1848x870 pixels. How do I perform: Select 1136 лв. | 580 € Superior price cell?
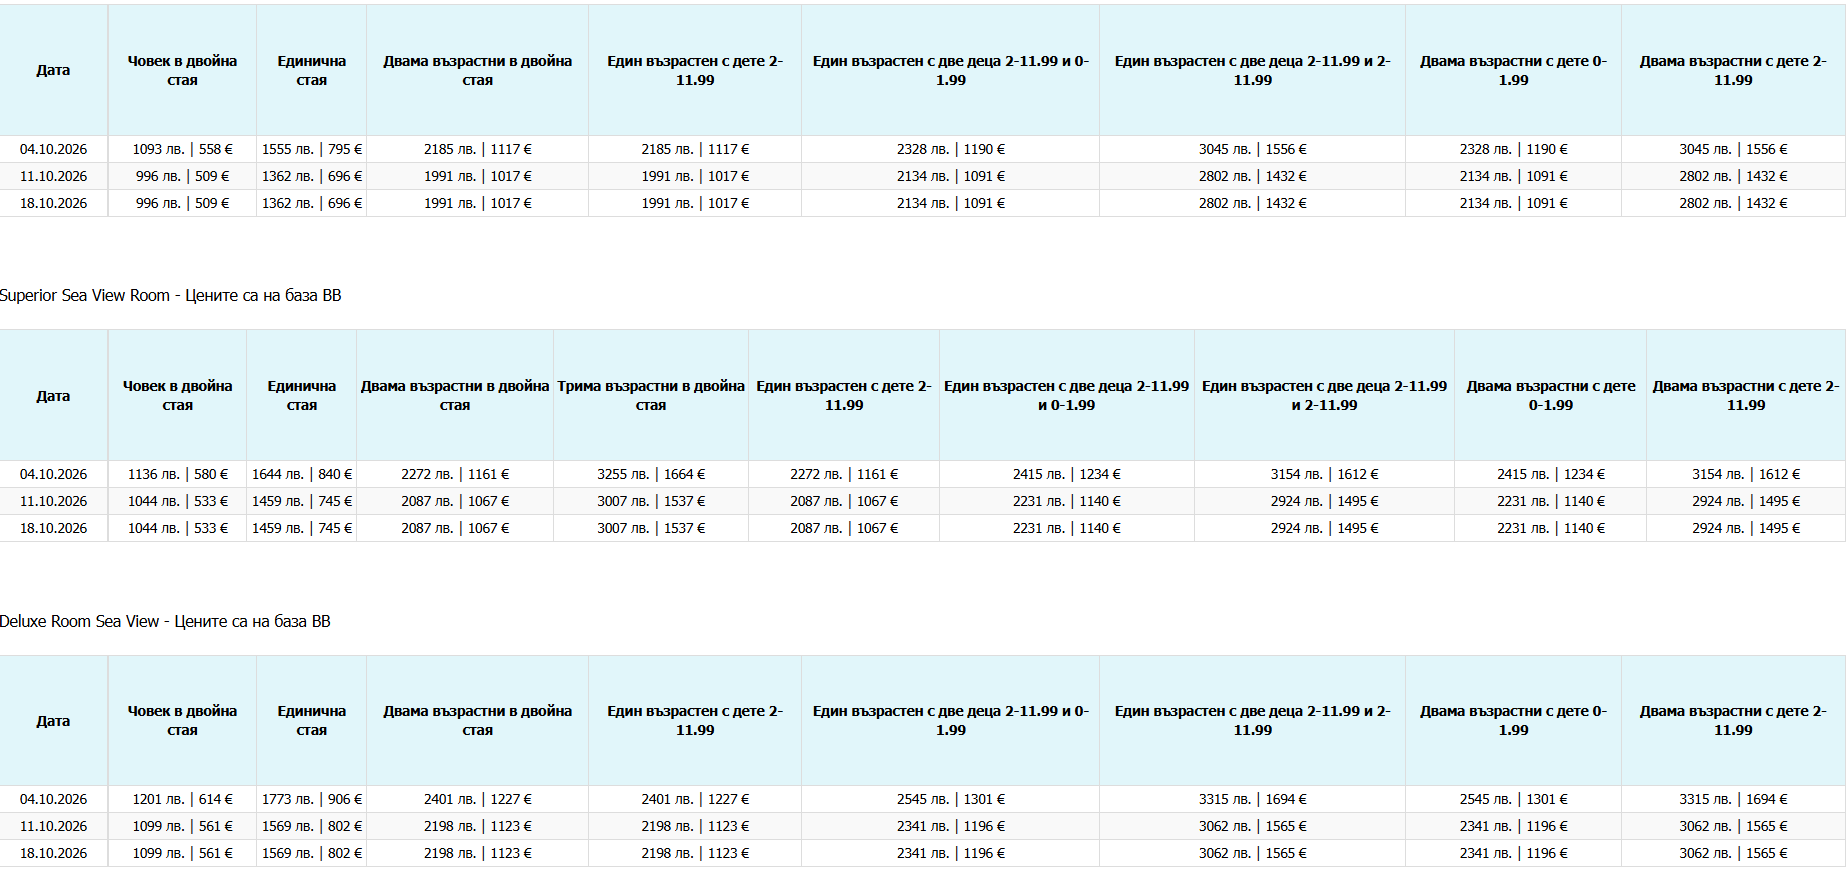[178, 474]
